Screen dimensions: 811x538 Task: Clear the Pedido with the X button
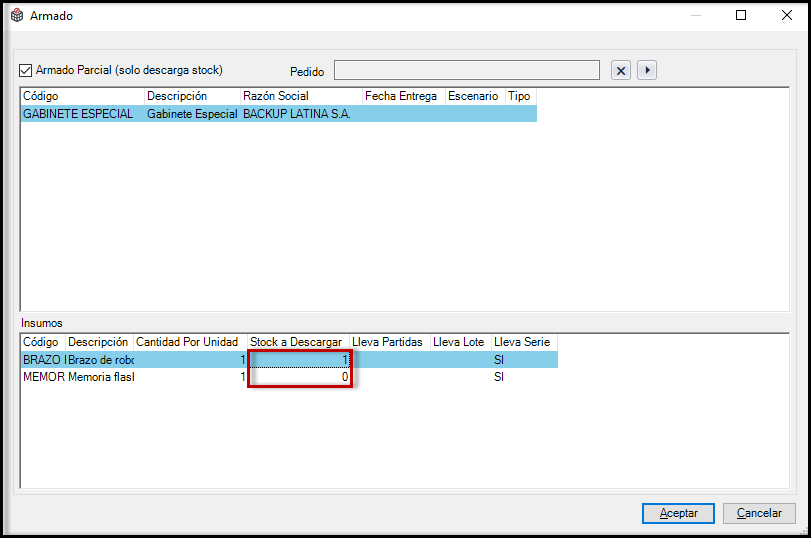point(621,70)
